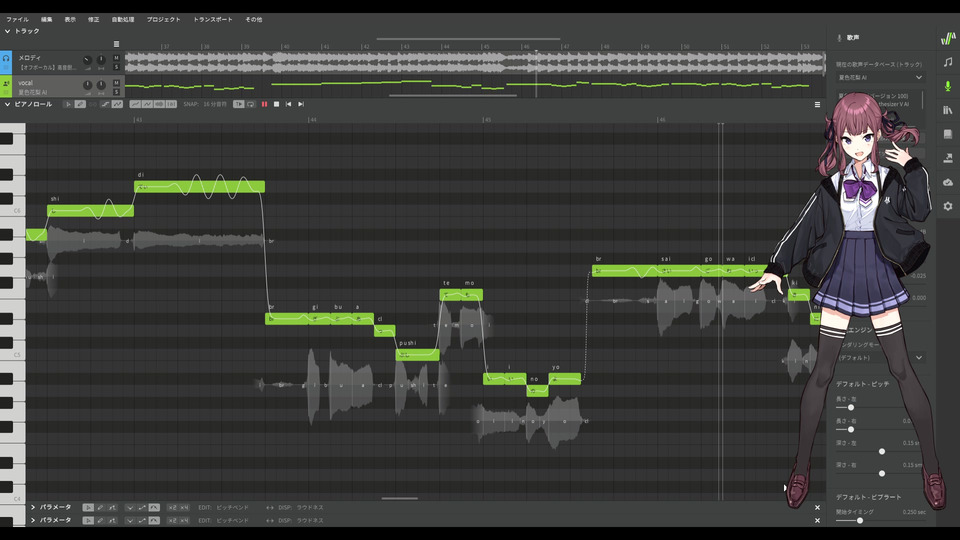Open the ファイル menu
The image size is (960, 540).
17,20
